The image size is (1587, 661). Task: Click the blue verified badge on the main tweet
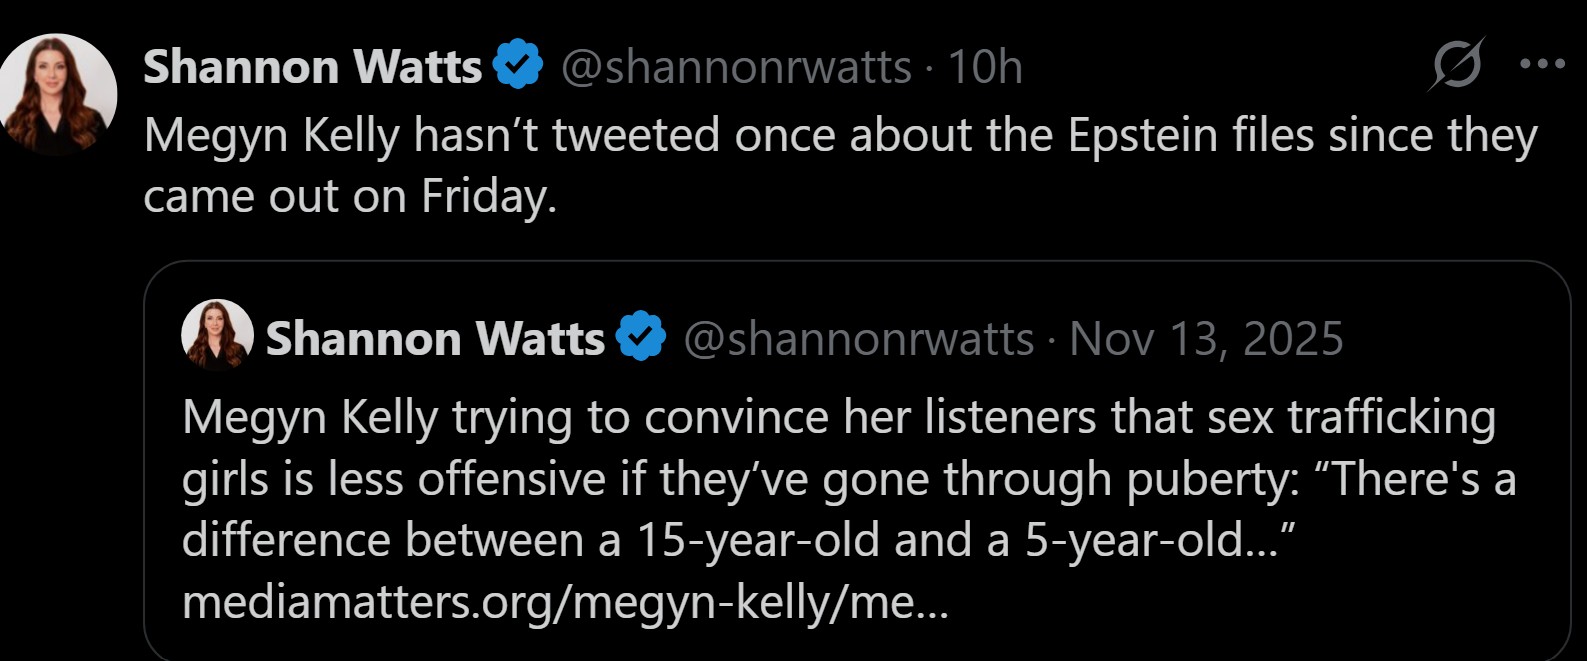point(518,66)
